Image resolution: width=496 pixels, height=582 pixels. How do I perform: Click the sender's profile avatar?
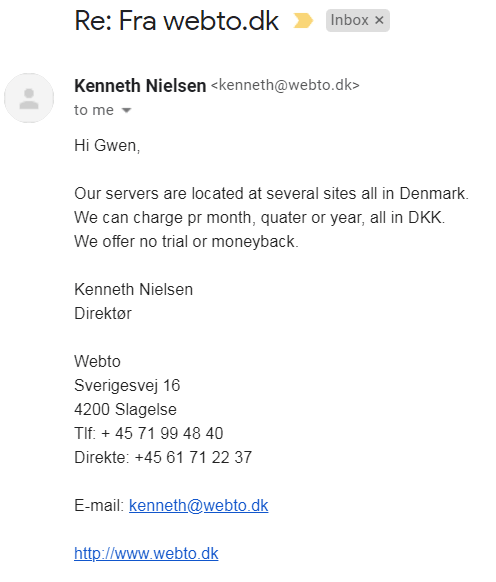tap(29, 98)
